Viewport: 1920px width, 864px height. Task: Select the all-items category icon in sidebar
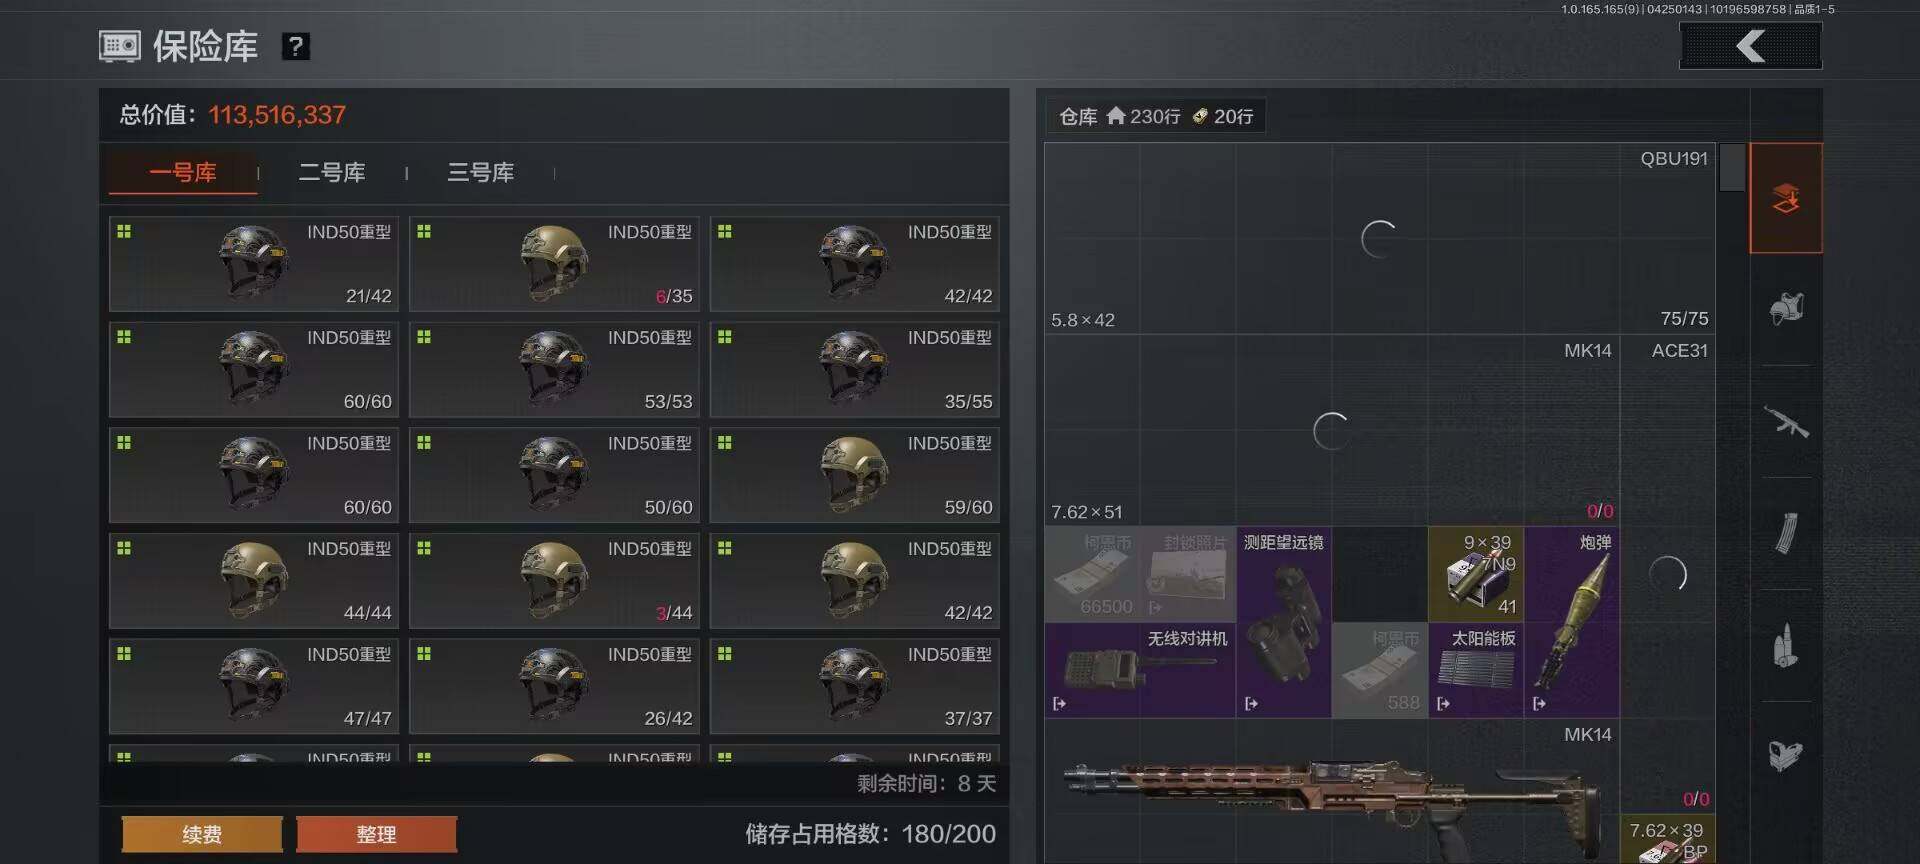[x=1786, y=198]
